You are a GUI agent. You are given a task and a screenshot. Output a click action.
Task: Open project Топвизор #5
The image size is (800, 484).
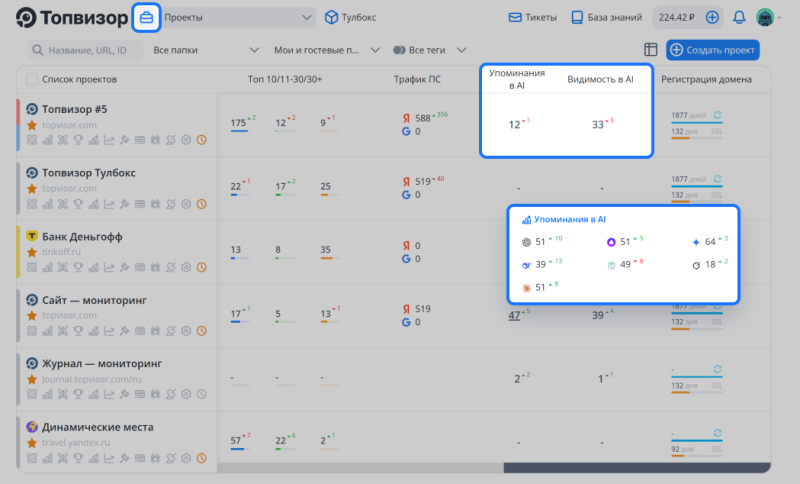tap(74, 109)
